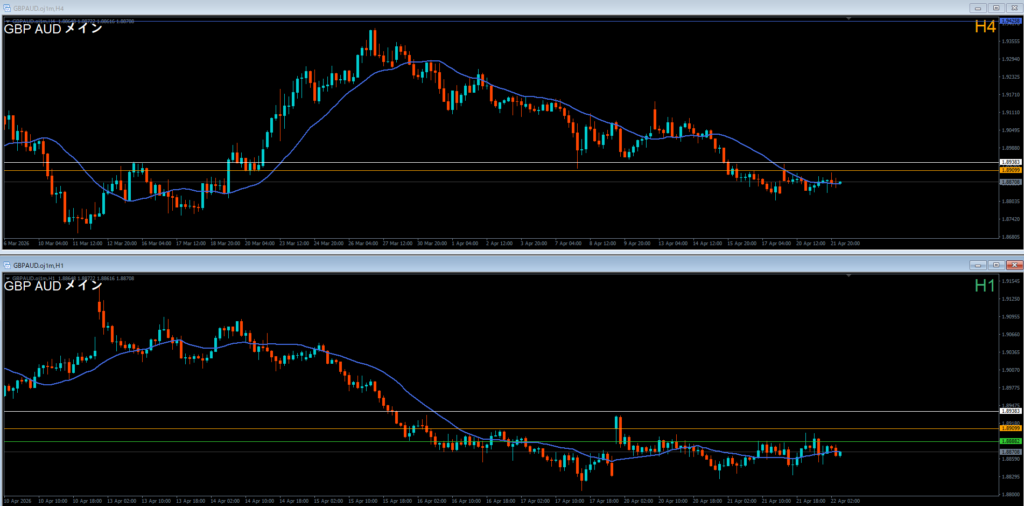Select the green H1 timeframe label
This screenshot has width=1024, height=506.
tap(985, 286)
